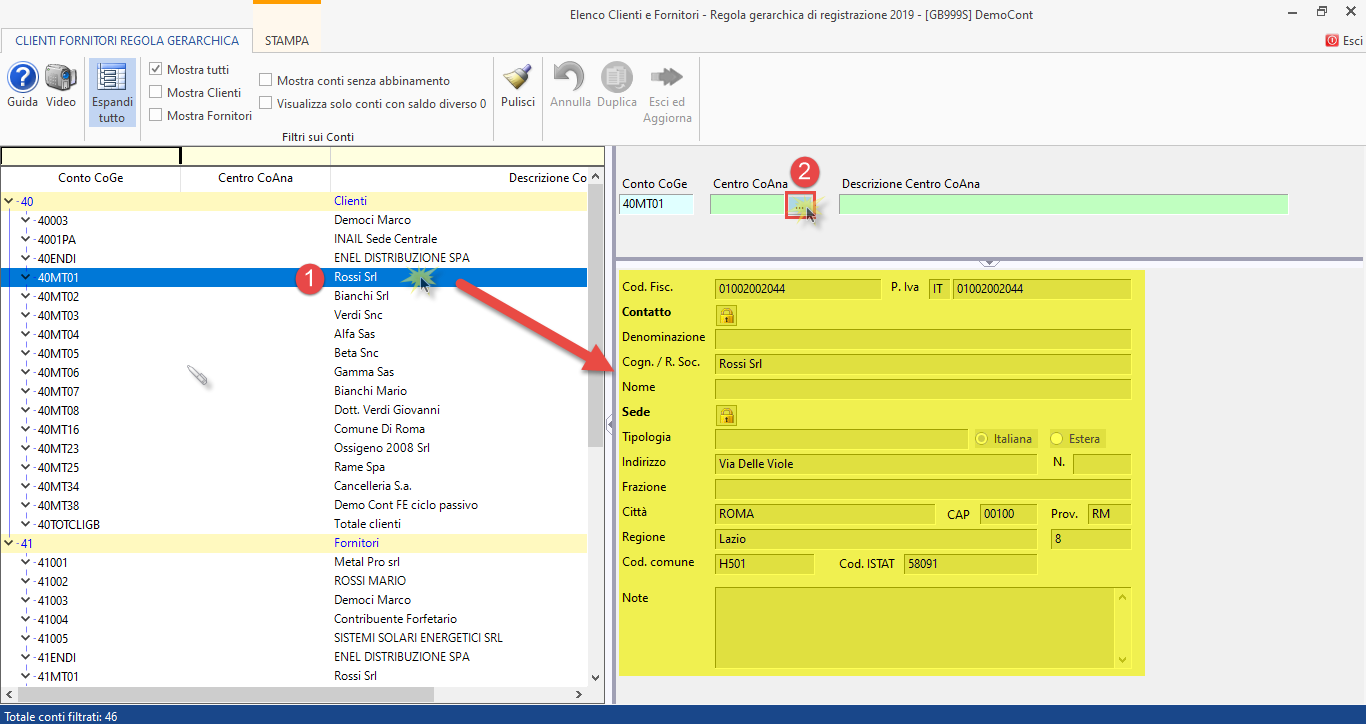Expand the 40MT02 Bianchi Srl row

click(27, 297)
